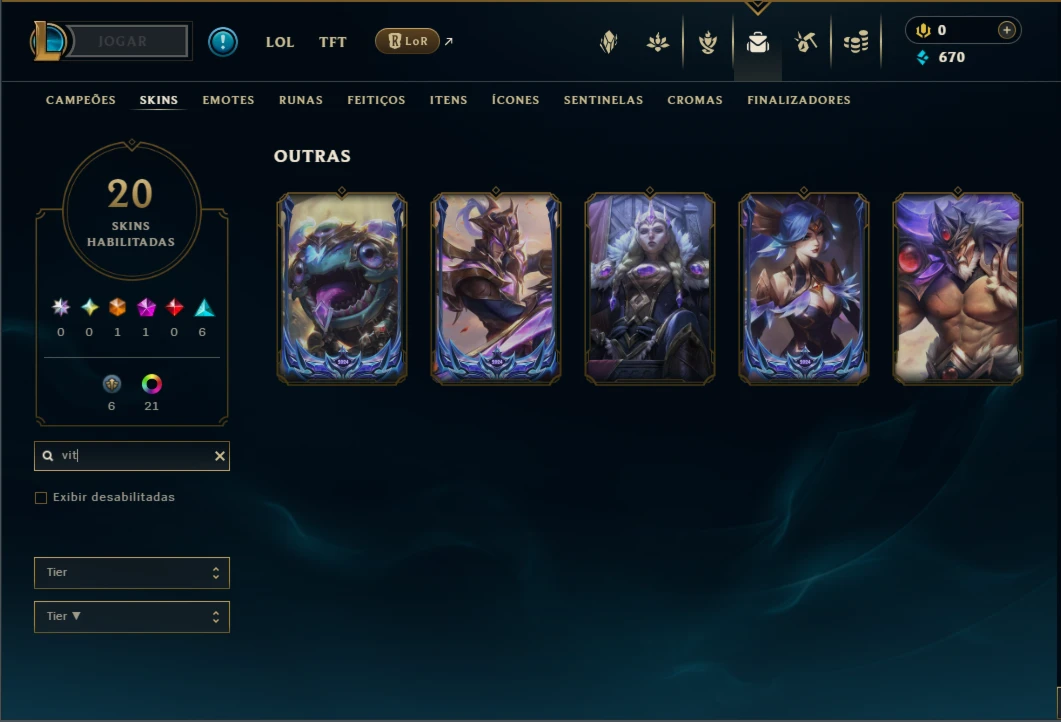Focus the skin search input field
Image resolution: width=1061 pixels, height=722 pixels.
coord(132,456)
